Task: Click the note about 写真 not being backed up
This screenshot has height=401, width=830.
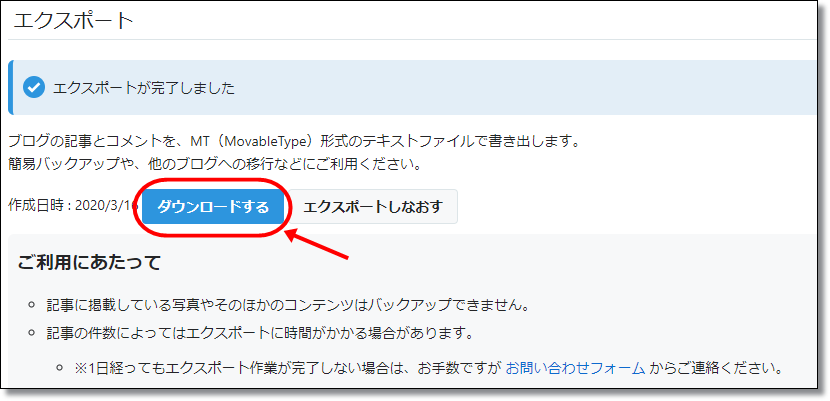Action: (x=288, y=305)
